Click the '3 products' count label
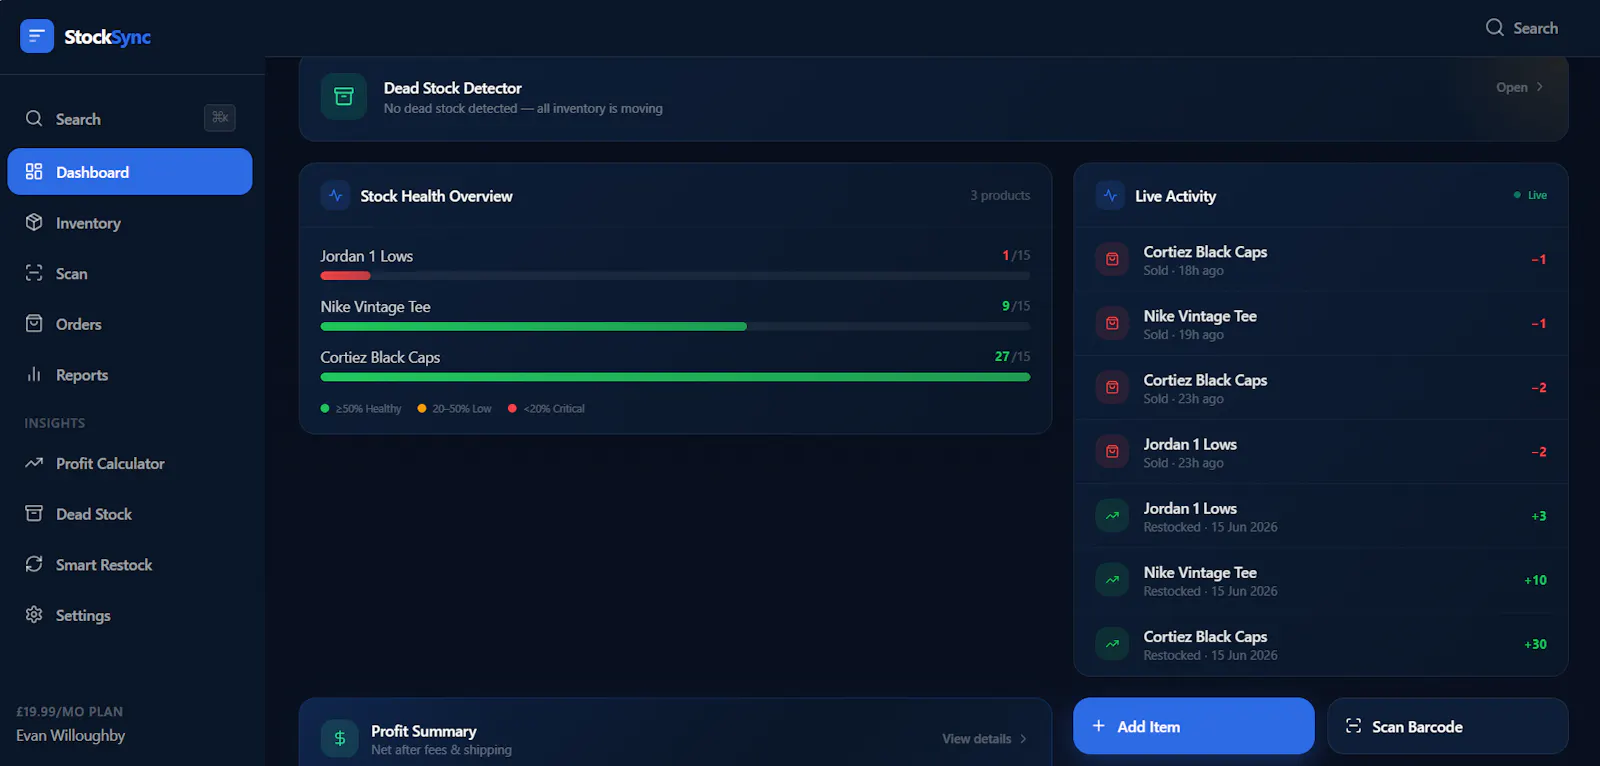Screen dimensions: 1600x766 [1000, 195]
